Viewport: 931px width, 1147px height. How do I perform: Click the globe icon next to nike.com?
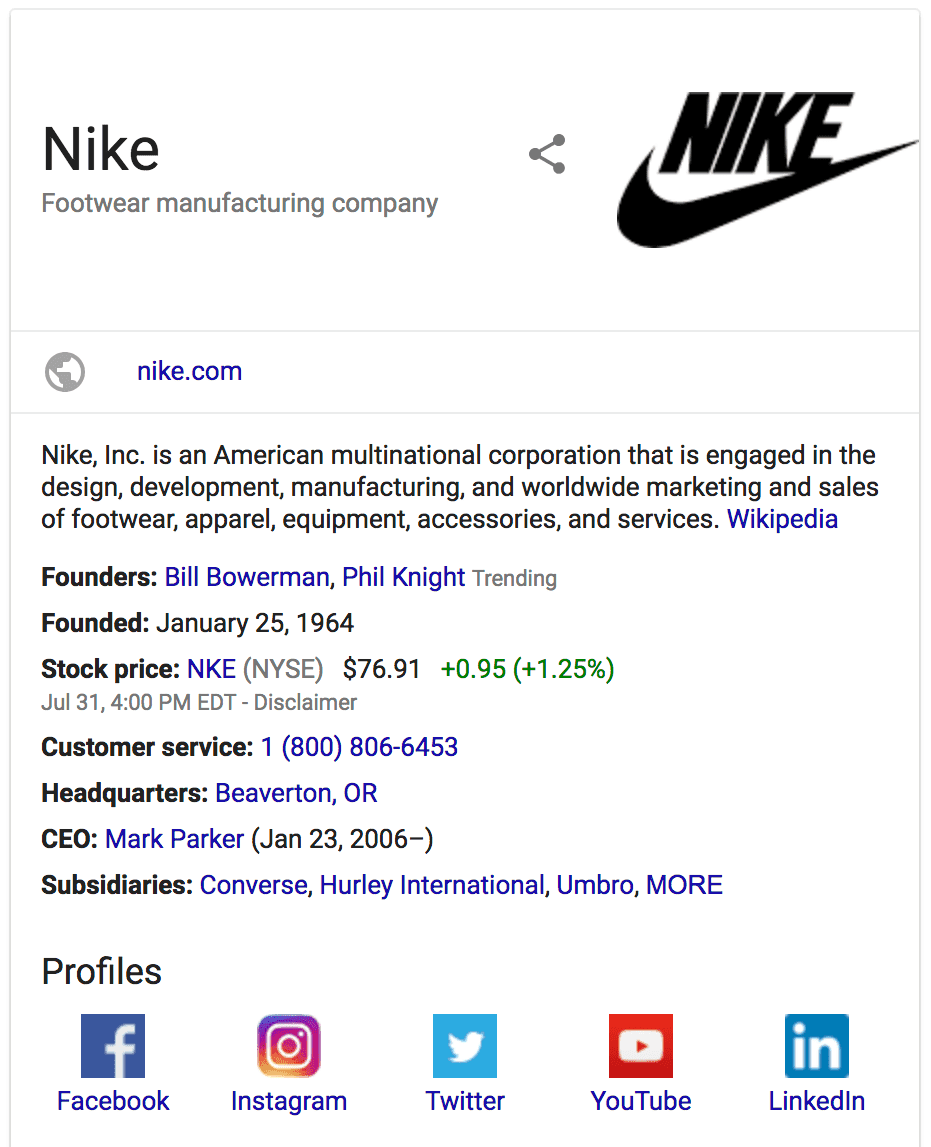(x=65, y=372)
